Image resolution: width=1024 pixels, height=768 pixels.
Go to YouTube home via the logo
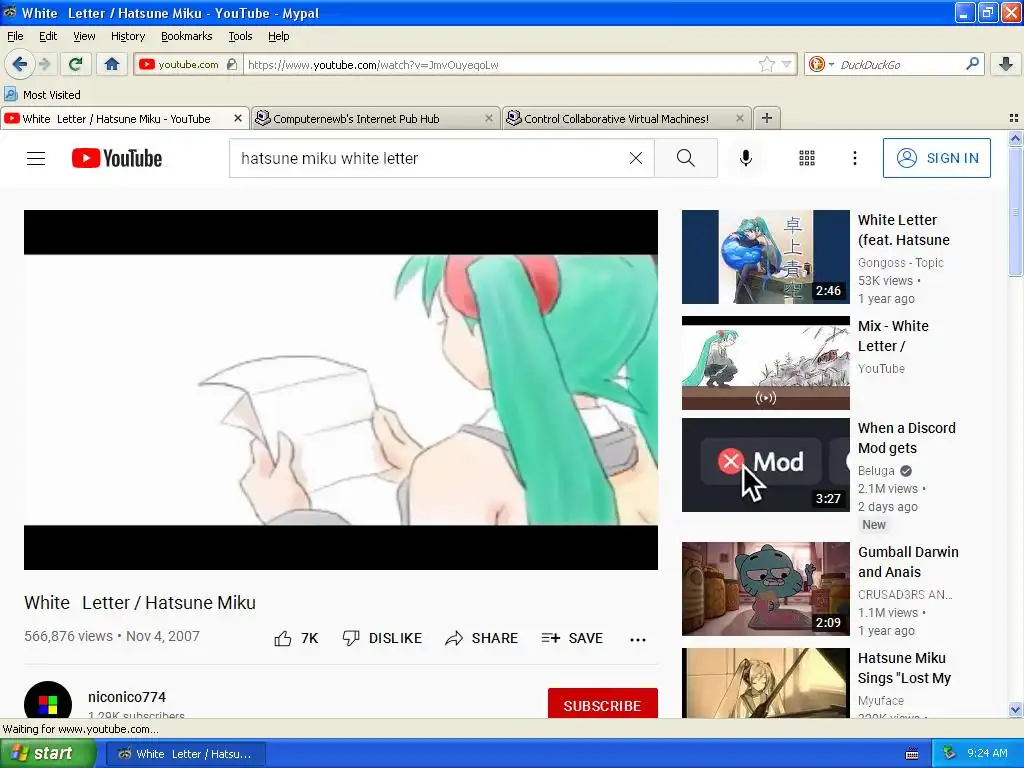point(117,158)
